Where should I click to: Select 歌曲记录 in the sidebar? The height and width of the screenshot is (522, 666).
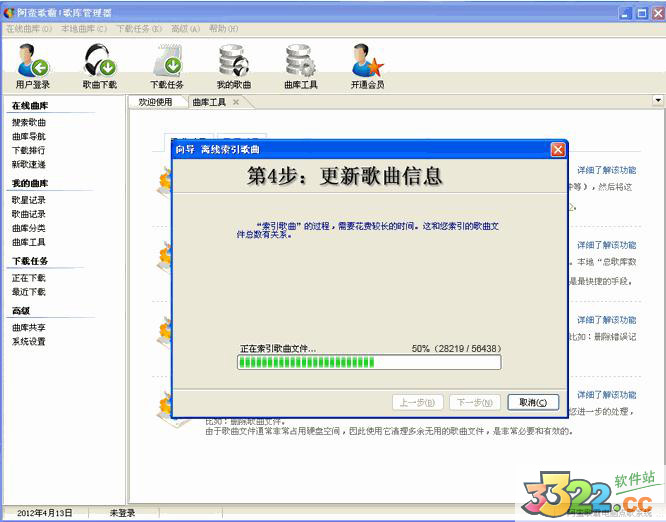29,214
